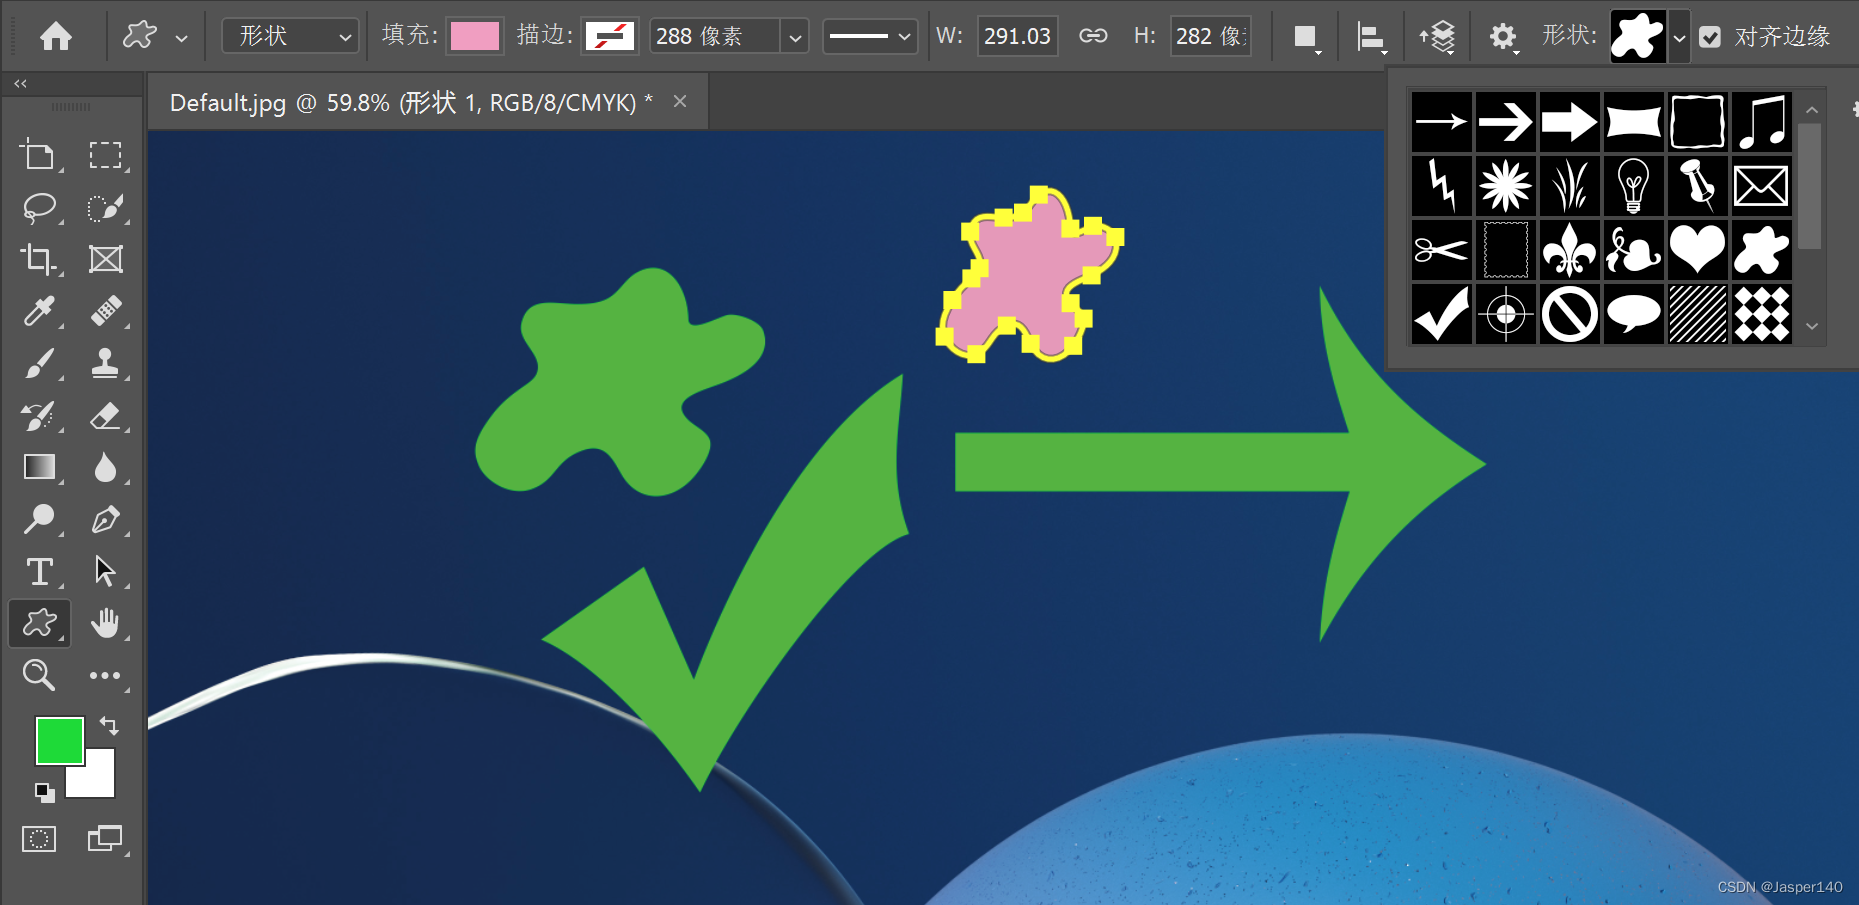Image resolution: width=1859 pixels, height=905 pixels.
Task: Select the Custom Shape tool in toolbar
Action: tap(39, 623)
